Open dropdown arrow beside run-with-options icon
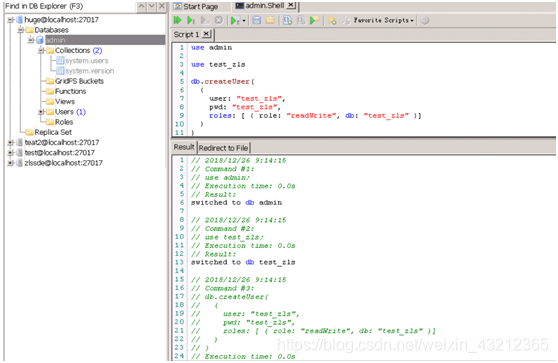Image resolution: width=558 pixels, height=363 pixels. [244, 21]
